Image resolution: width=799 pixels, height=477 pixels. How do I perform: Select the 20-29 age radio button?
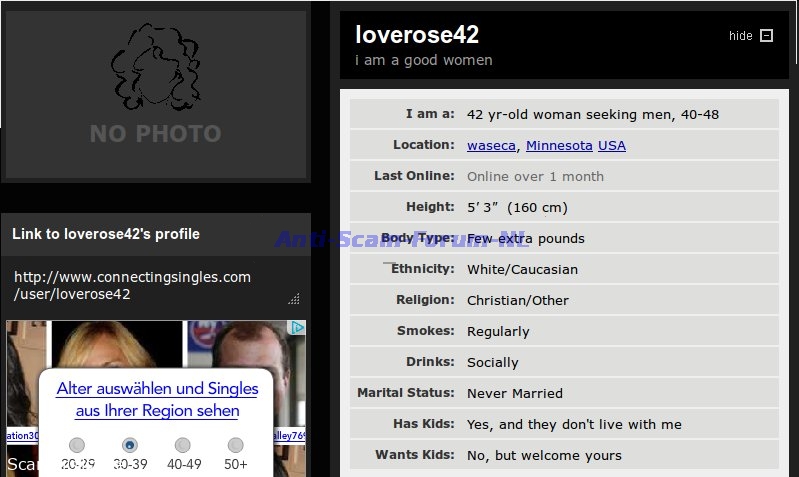point(77,445)
